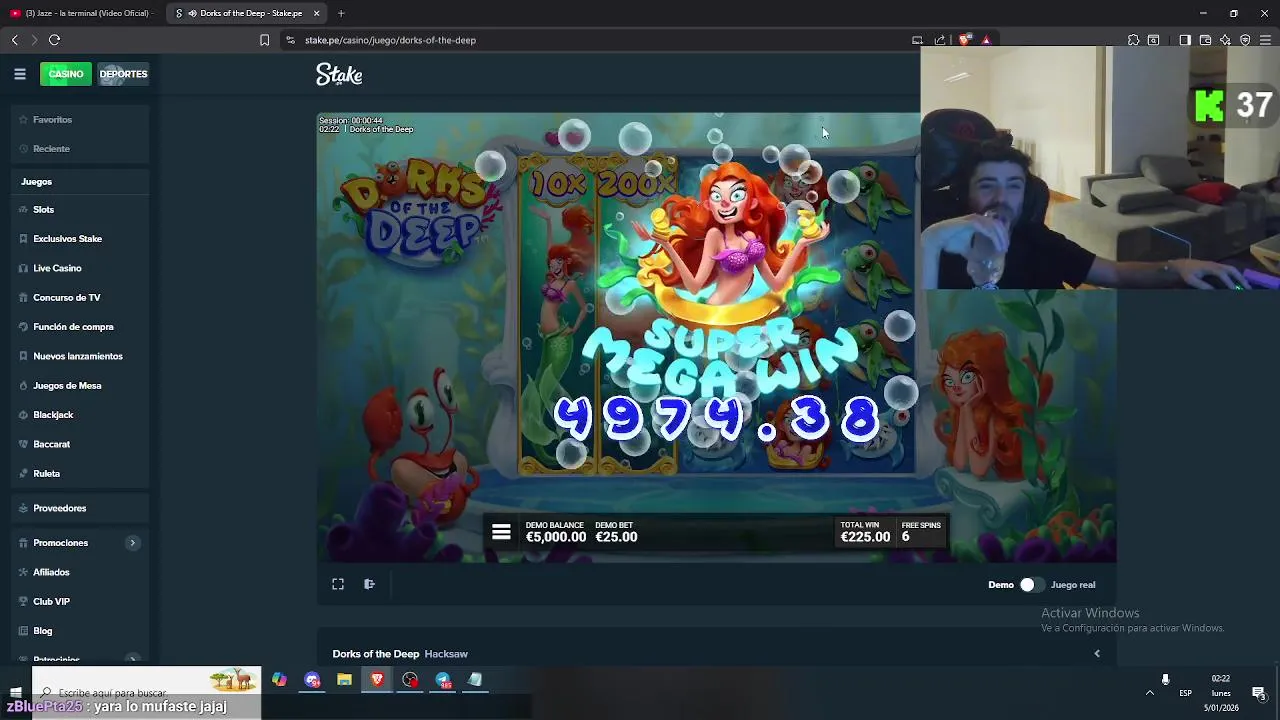
Task: Open Copilot from the taskbar
Action: tap(279, 680)
